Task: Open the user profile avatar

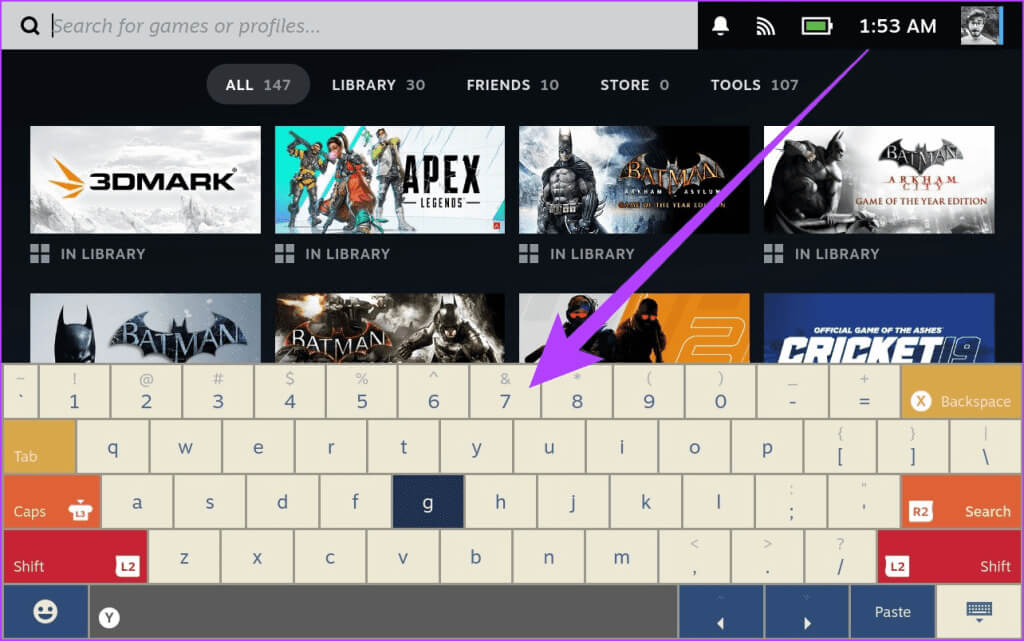Action: point(981,25)
